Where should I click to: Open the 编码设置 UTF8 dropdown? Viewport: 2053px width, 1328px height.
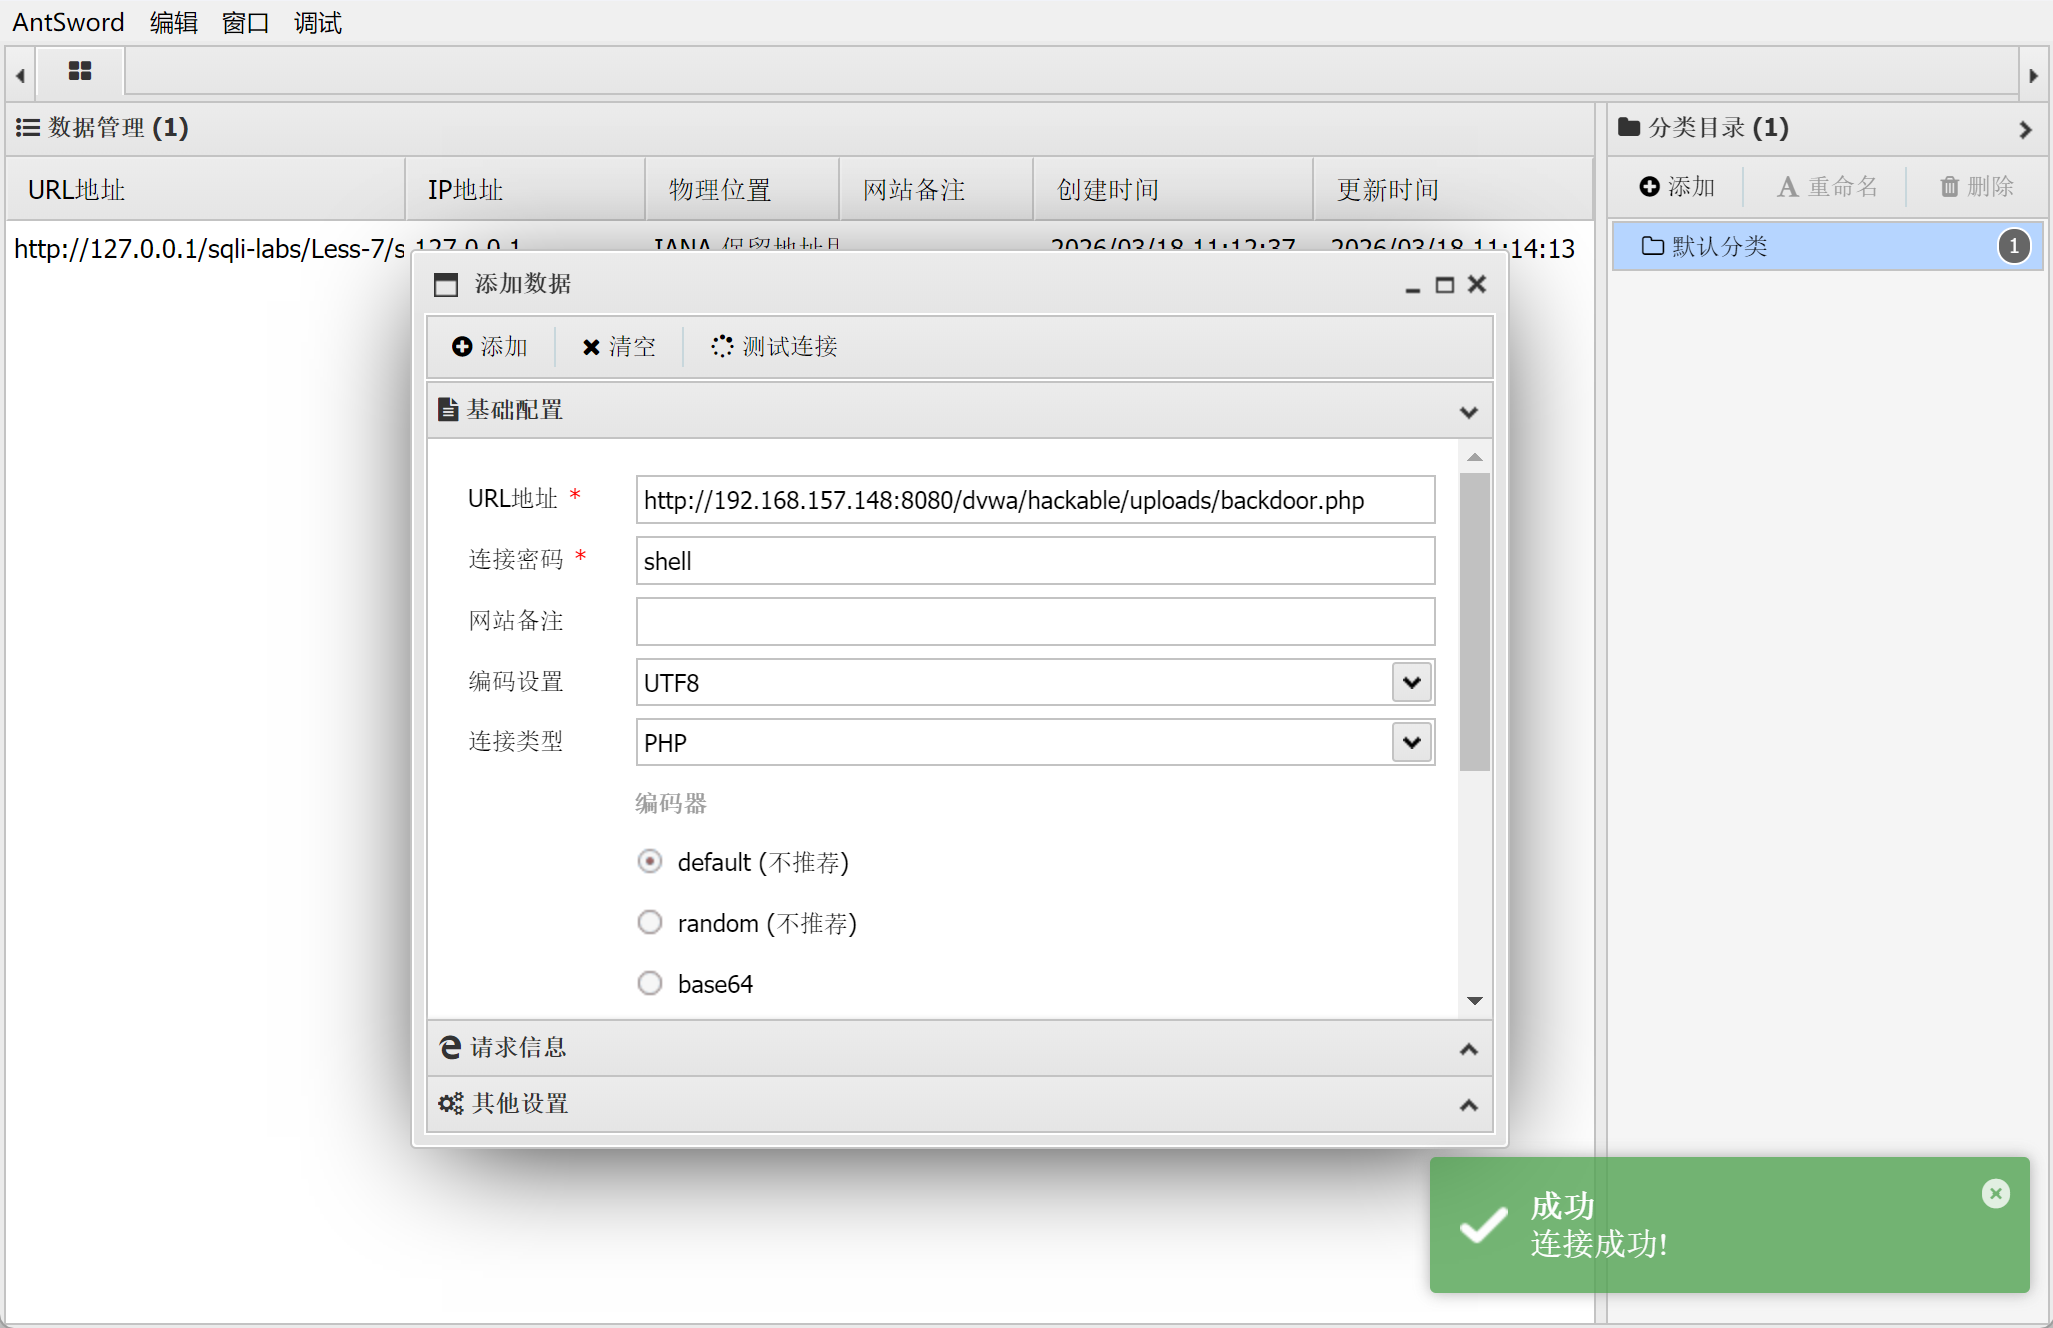(x=1411, y=683)
